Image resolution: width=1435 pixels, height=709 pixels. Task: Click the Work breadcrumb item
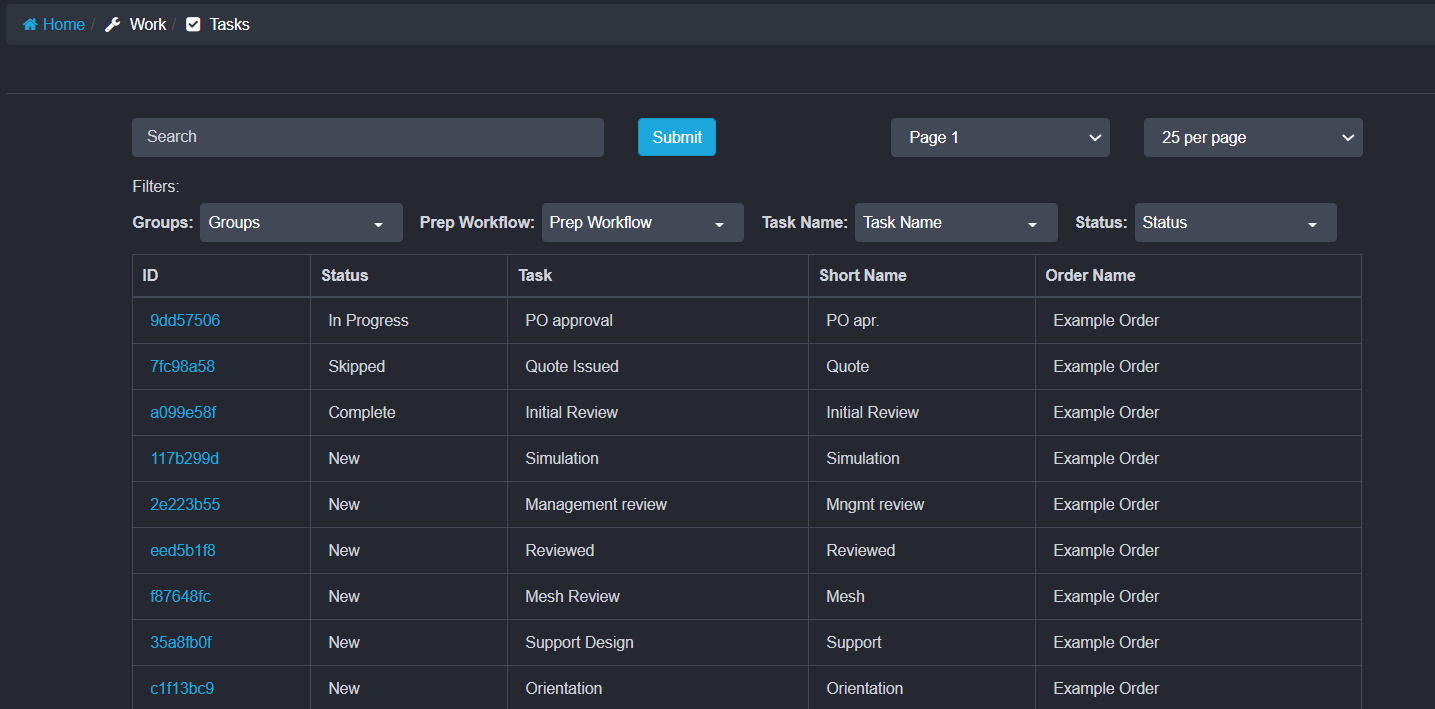pyautogui.click(x=147, y=25)
